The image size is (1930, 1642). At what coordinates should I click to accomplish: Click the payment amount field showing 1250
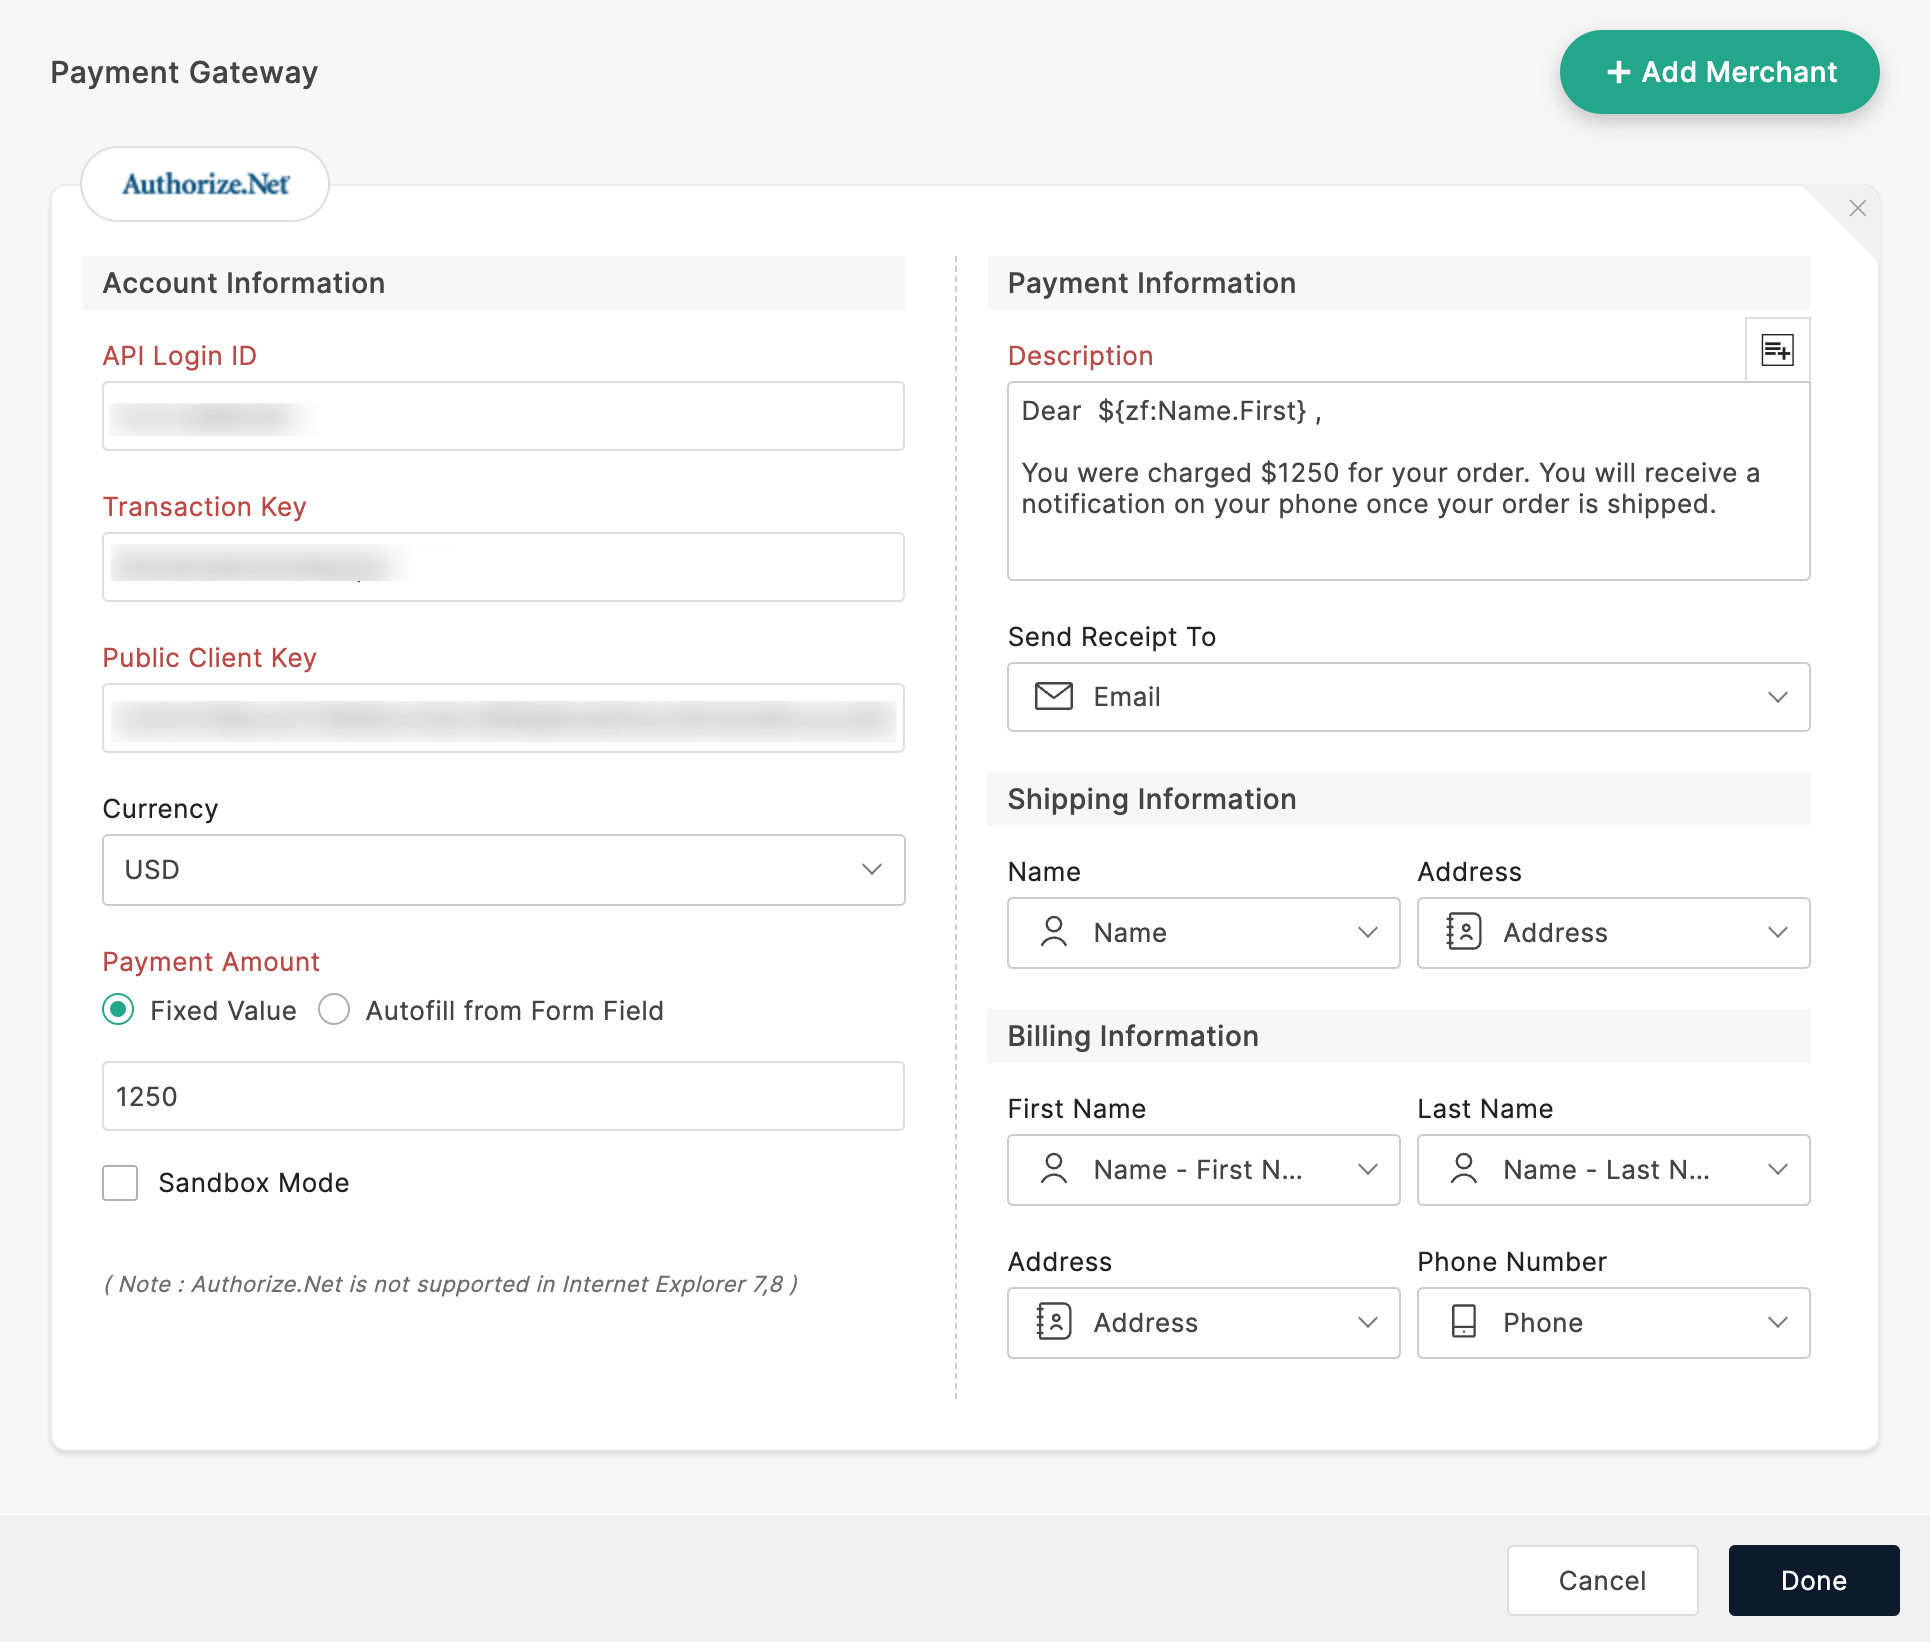(x=503, y=1096)
